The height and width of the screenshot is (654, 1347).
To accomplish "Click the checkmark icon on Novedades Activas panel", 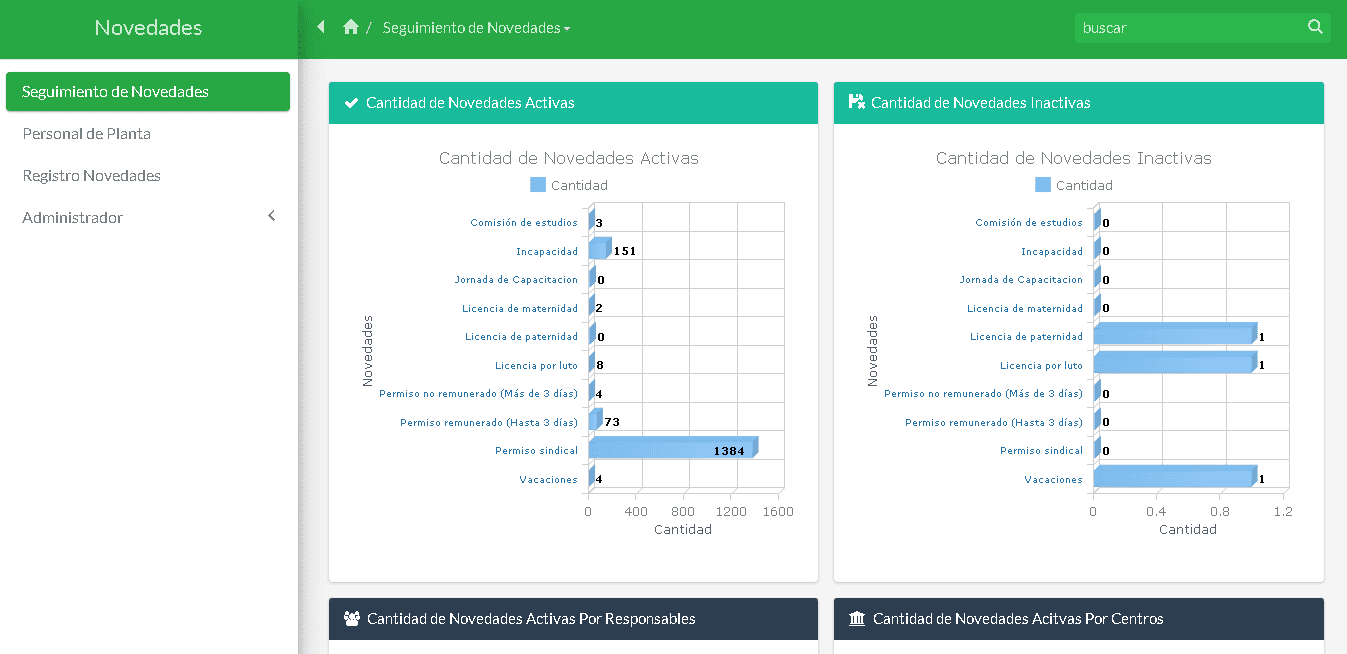I will 351,103.
